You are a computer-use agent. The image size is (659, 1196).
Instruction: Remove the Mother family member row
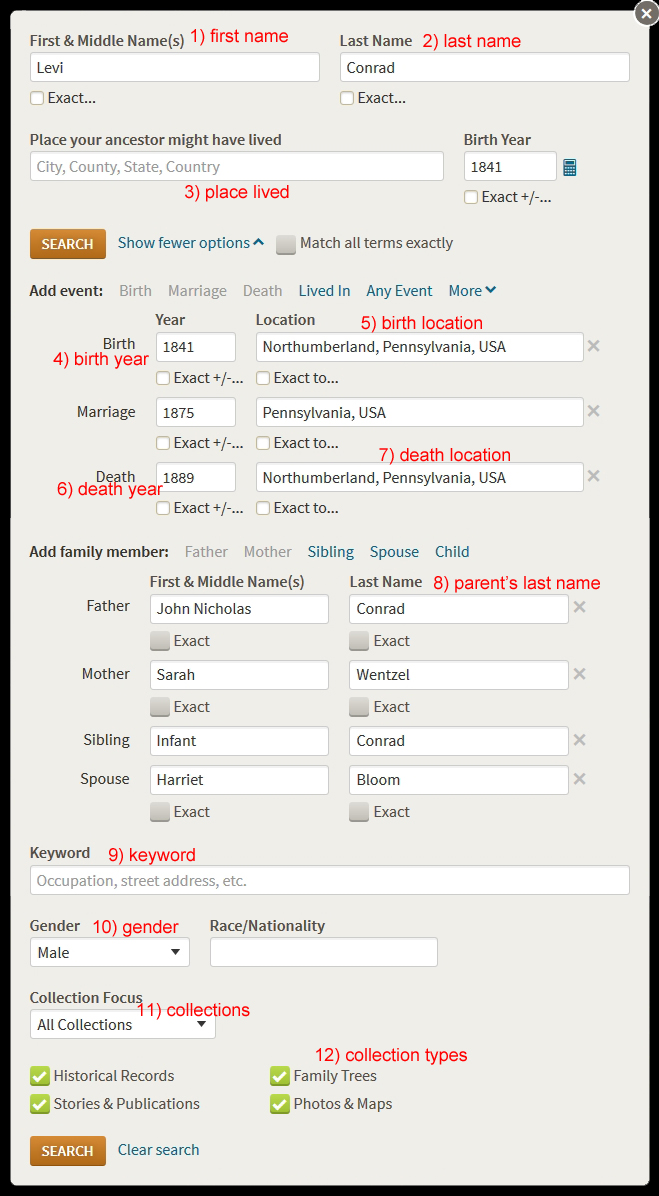(x=580, y=674)
